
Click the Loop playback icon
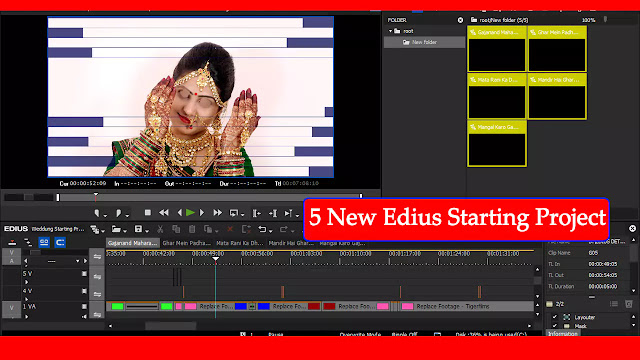(234, 213)
